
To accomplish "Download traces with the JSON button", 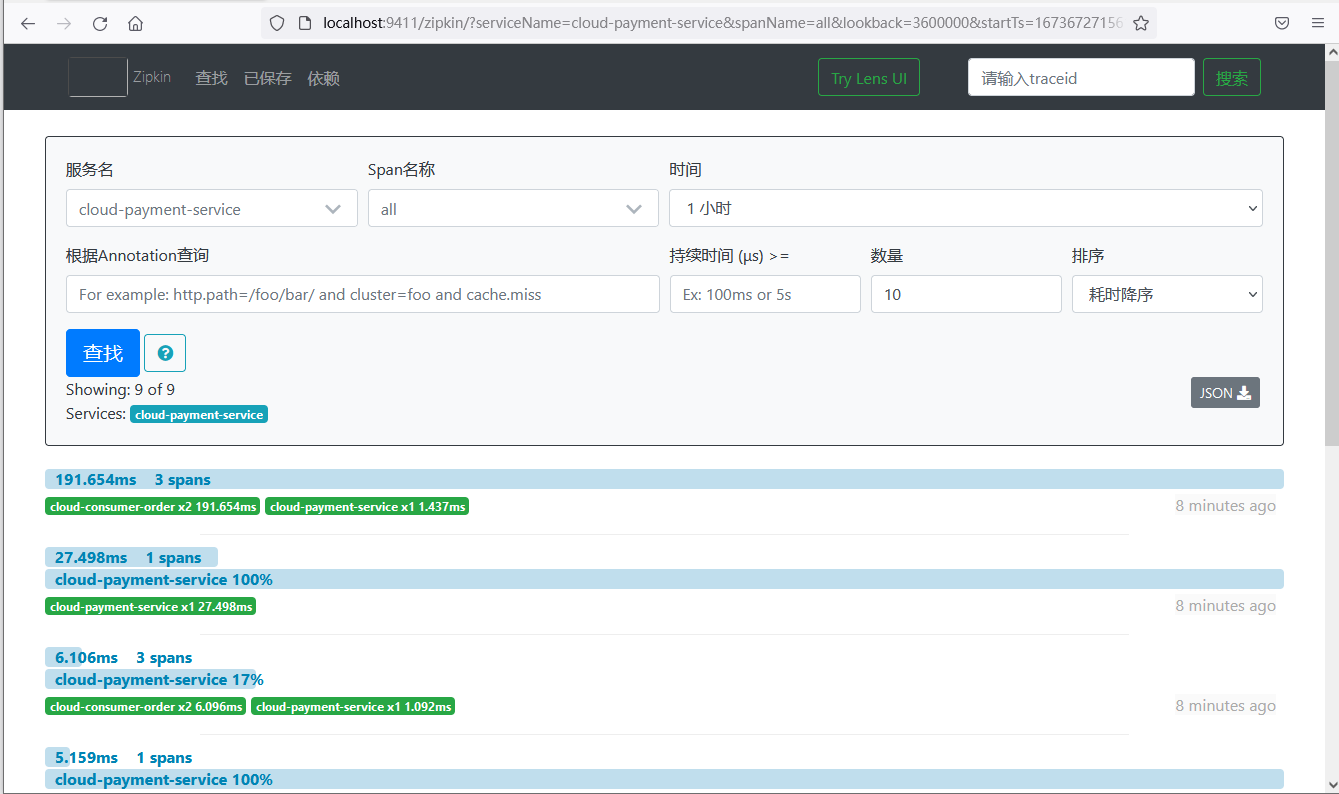I will coord(1225,393).
